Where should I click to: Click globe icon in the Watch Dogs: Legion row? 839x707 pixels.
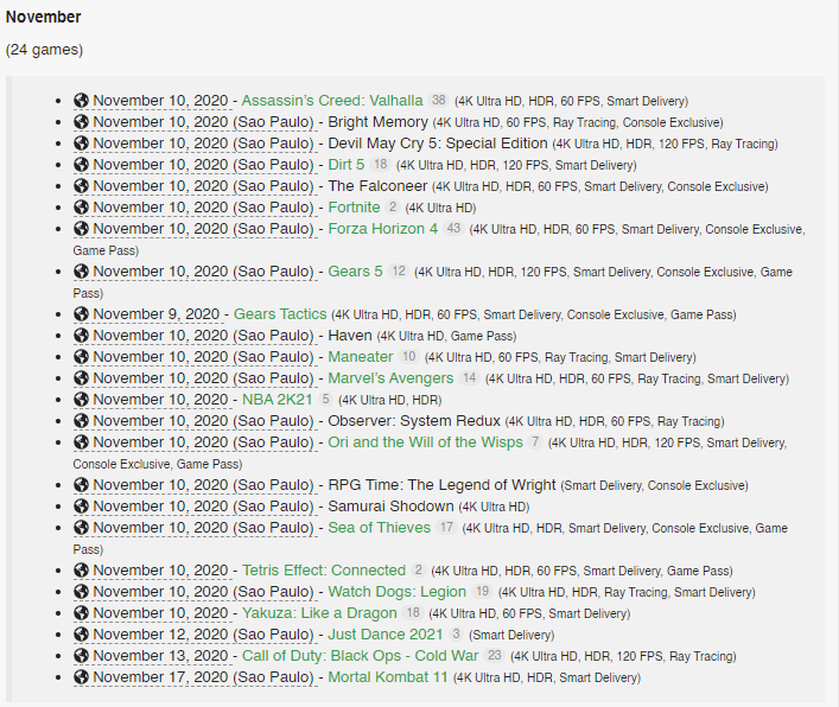[x=81, y=592]
